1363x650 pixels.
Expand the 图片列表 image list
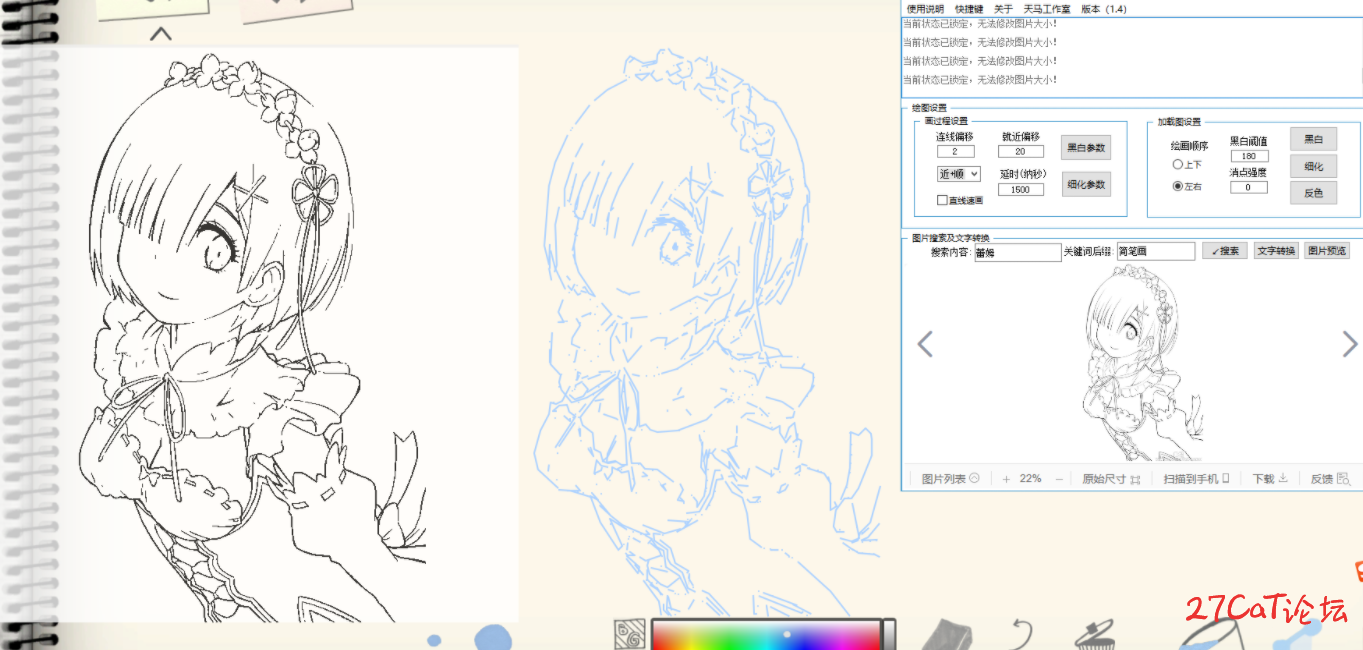tap(950, 479)
